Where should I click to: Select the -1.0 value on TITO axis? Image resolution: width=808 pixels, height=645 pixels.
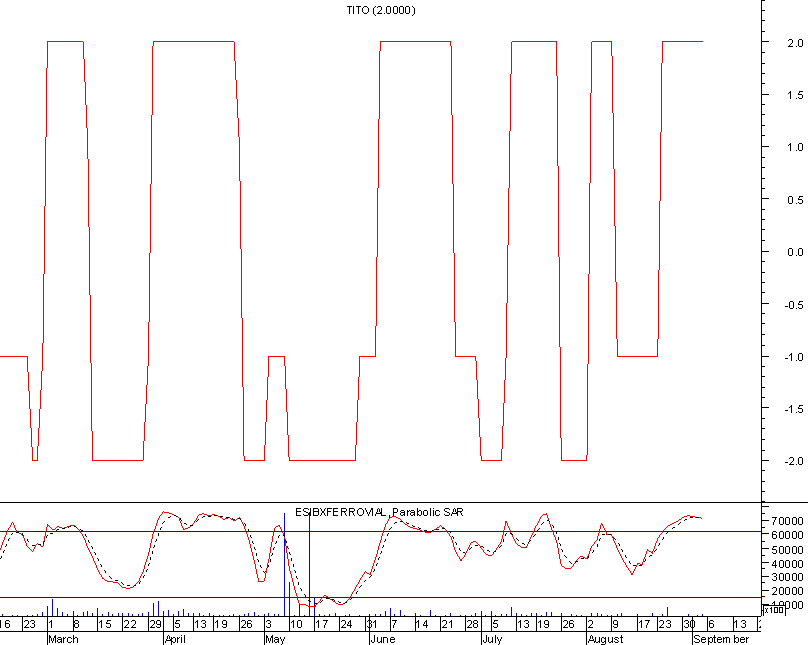point(793,357)
